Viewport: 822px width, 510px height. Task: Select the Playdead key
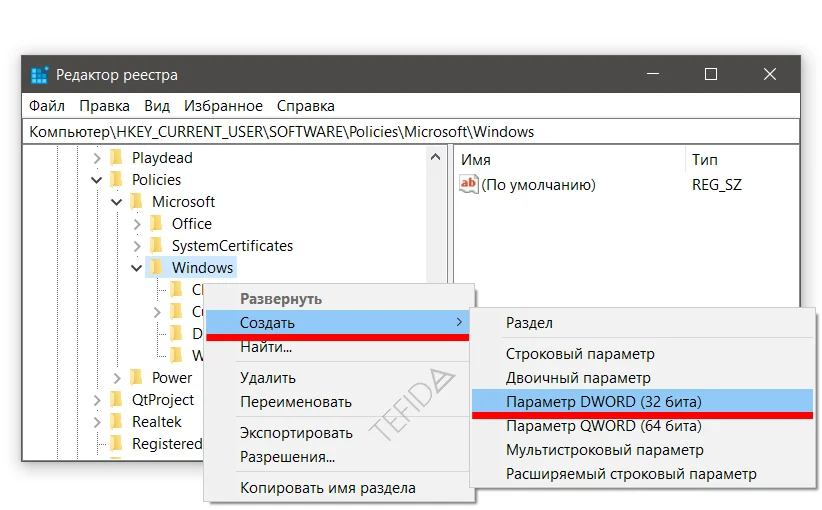[162, 158]
